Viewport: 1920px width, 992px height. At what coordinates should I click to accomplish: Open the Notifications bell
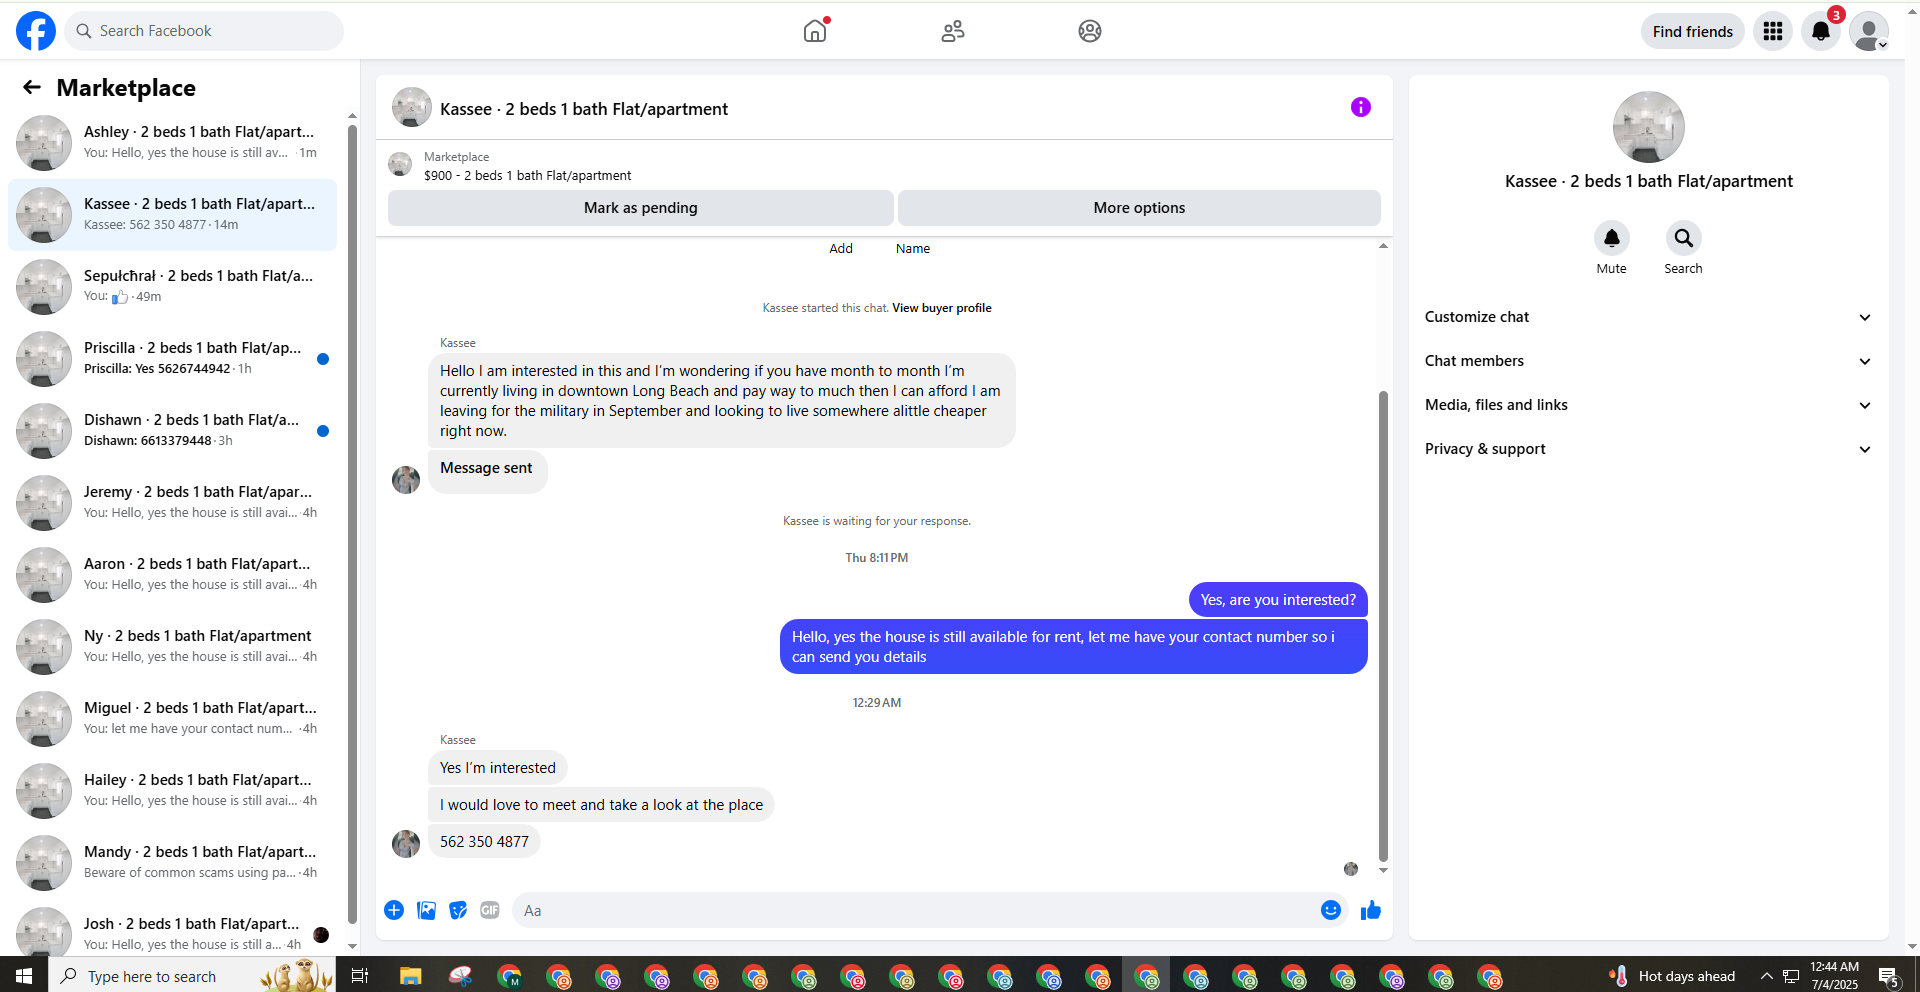pyautogui.click(x=1821, y=31)
